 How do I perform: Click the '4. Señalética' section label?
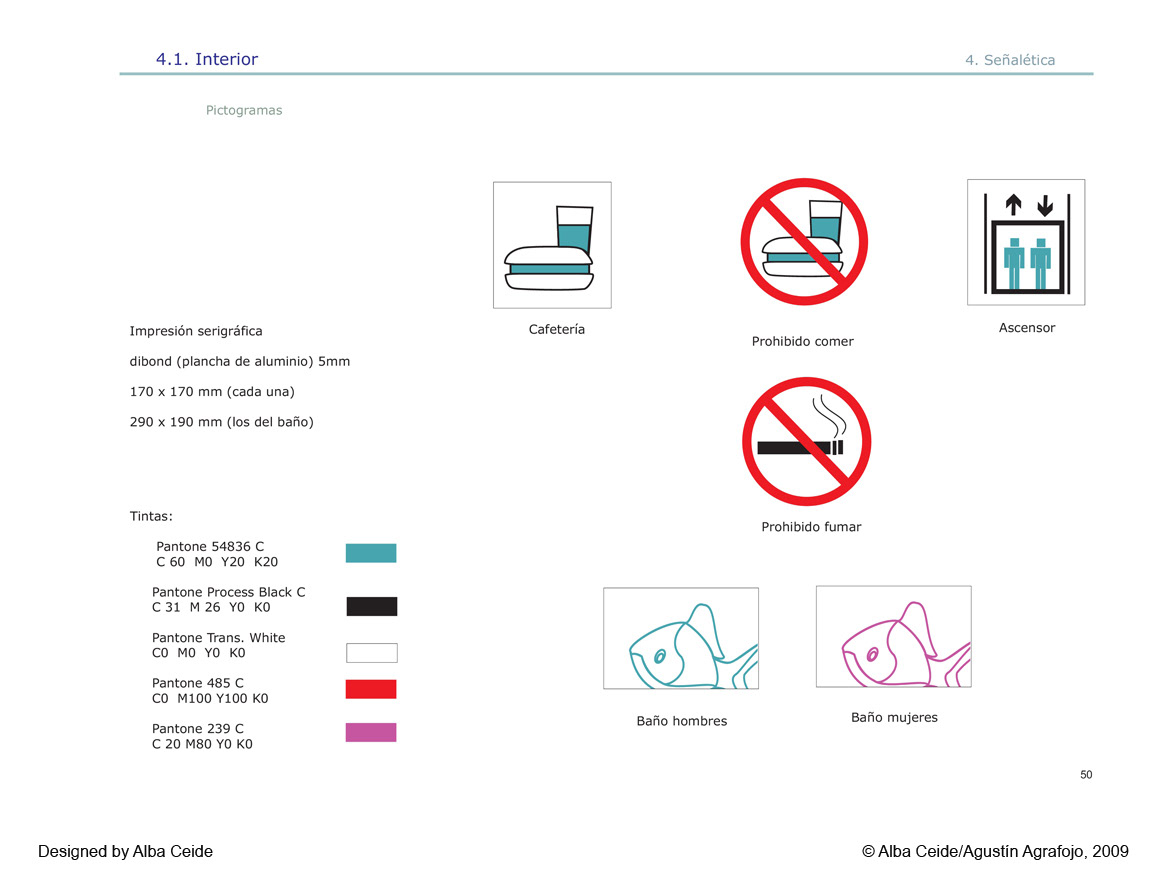(x=1010, y=60)
